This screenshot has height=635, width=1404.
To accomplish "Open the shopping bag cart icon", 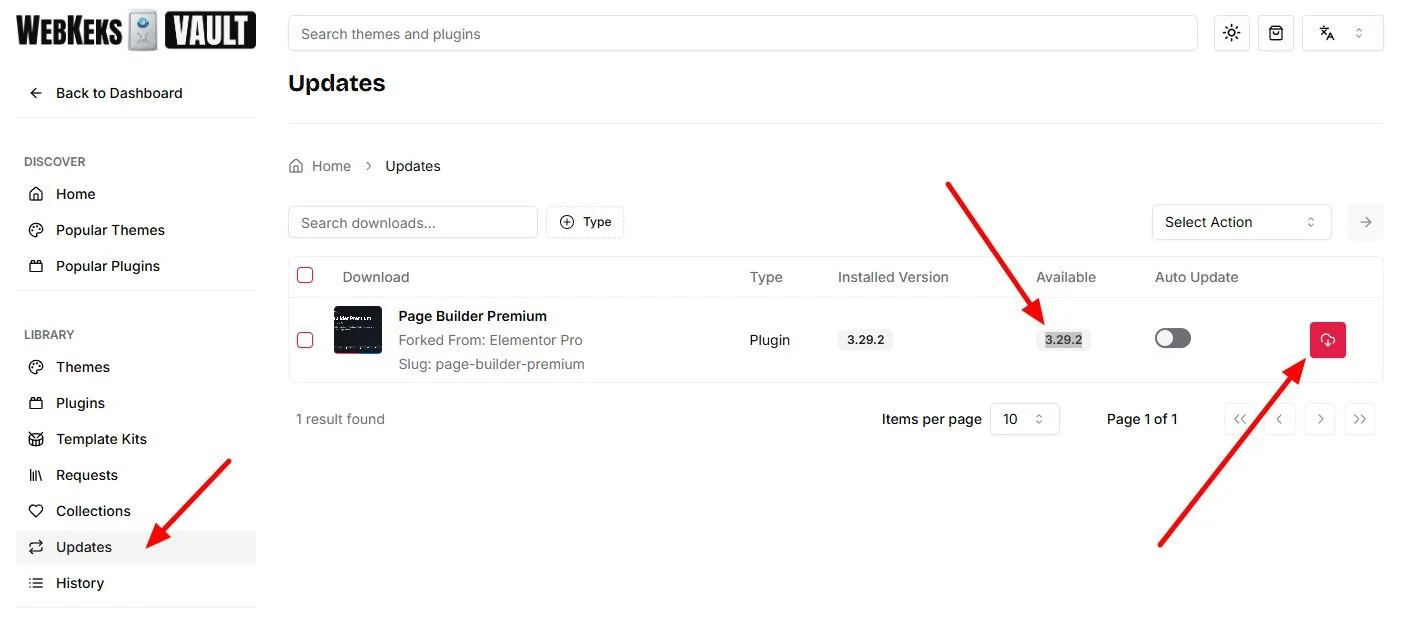I will (x=1276, y=33).
